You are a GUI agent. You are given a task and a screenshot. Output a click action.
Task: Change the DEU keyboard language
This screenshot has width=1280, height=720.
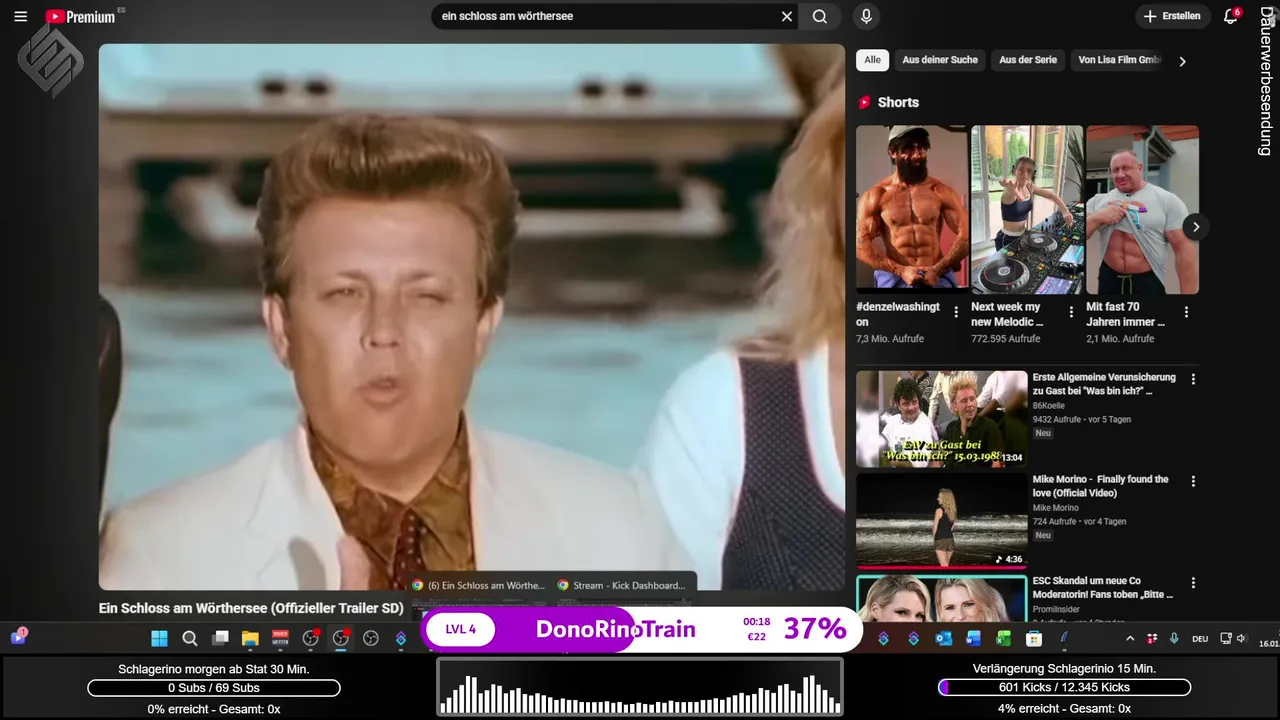coord(1200,638)
